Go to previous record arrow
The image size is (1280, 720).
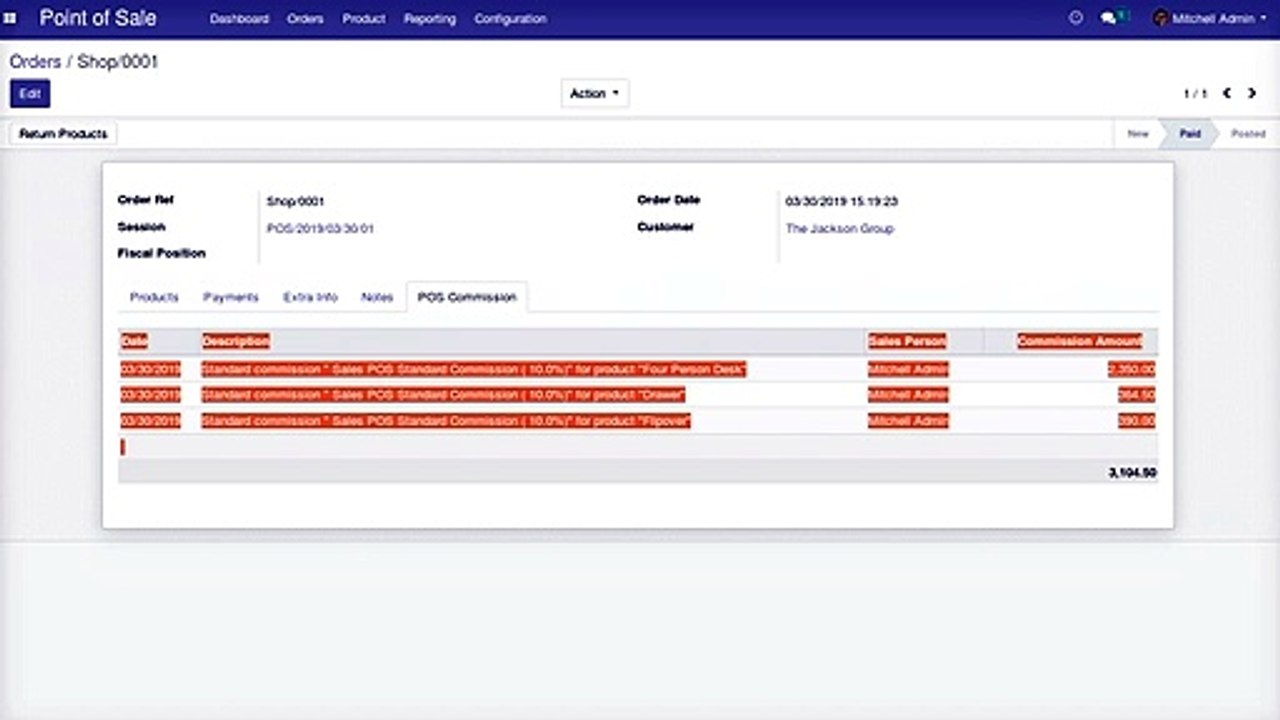coord(1227,93)
